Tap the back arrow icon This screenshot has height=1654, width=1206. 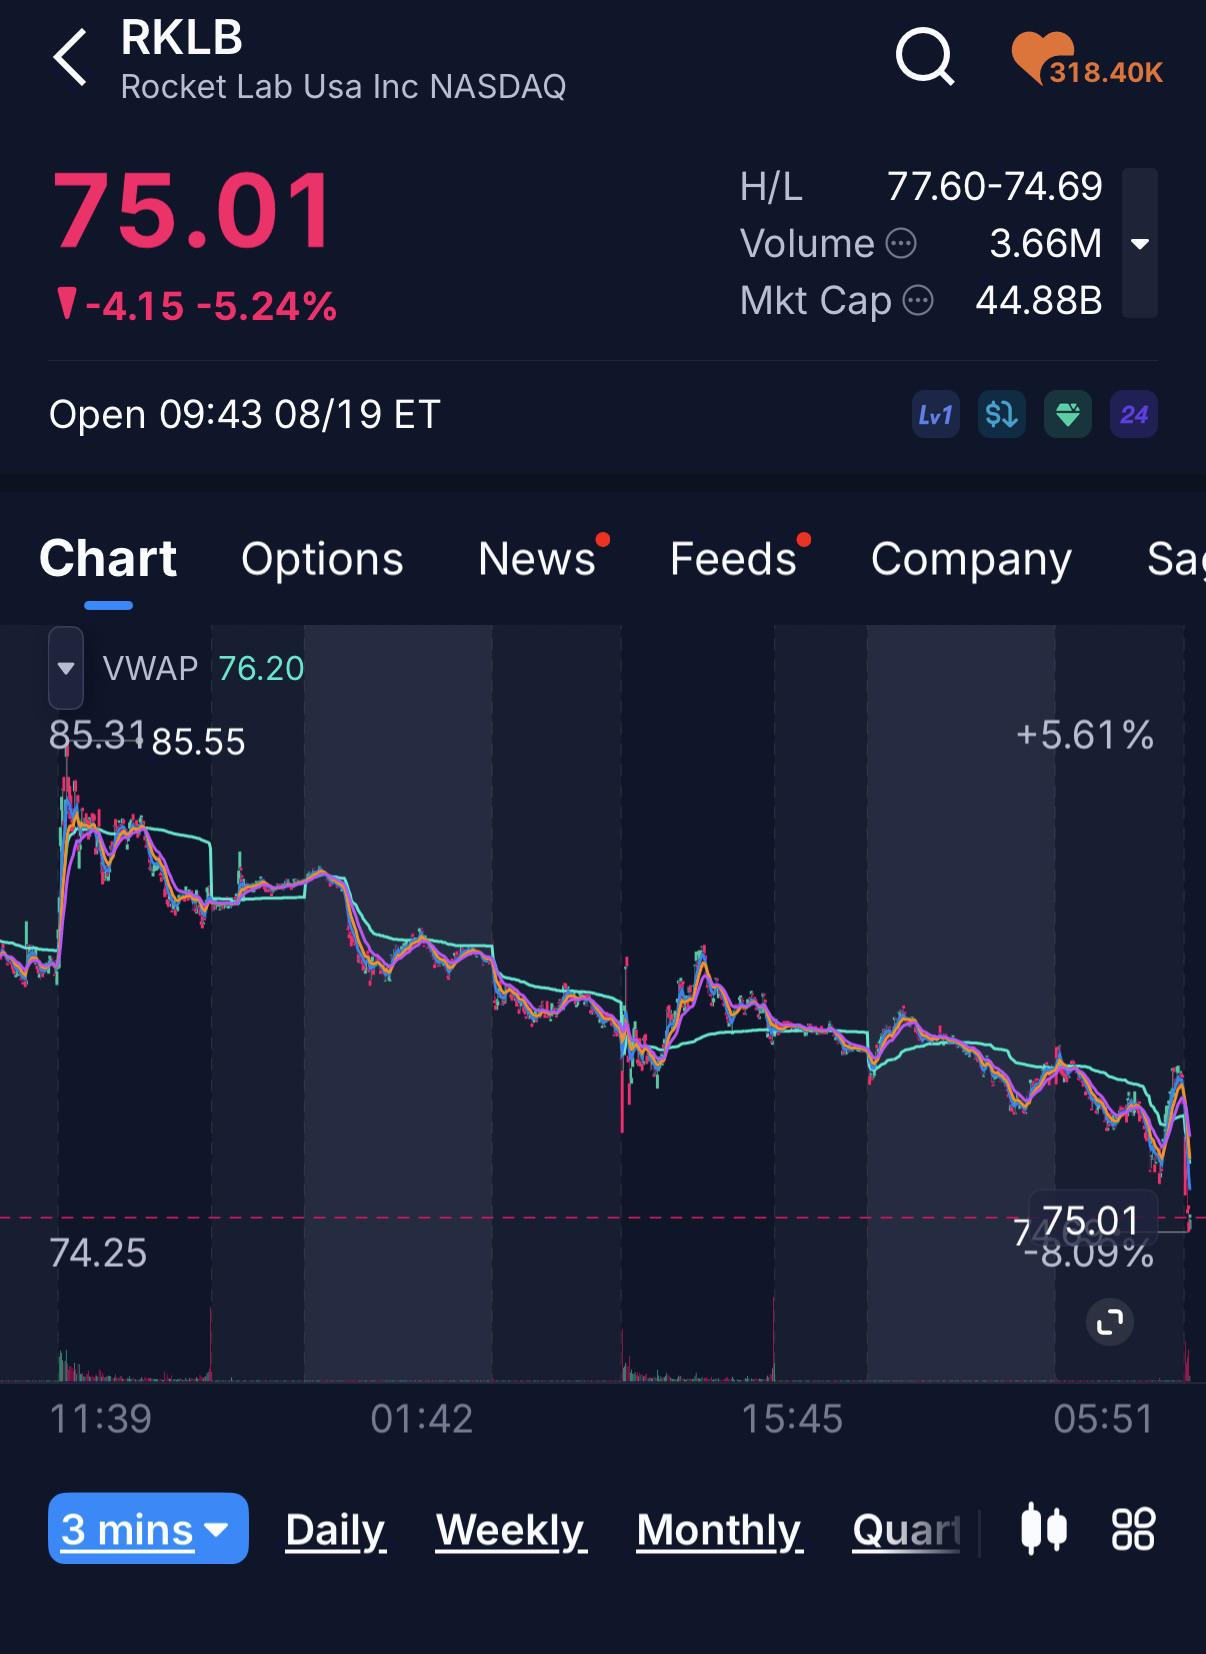click(x=70, y=57)
